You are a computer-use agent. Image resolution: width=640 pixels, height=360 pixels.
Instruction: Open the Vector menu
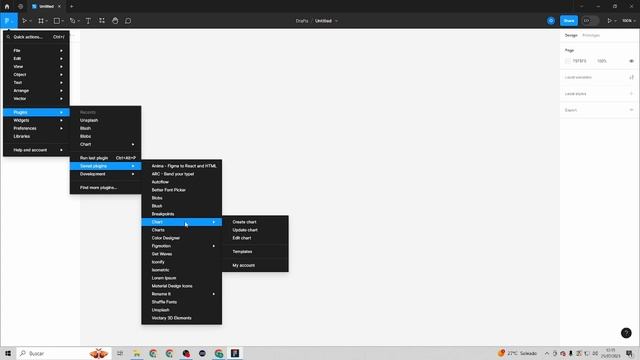(36, 98)
